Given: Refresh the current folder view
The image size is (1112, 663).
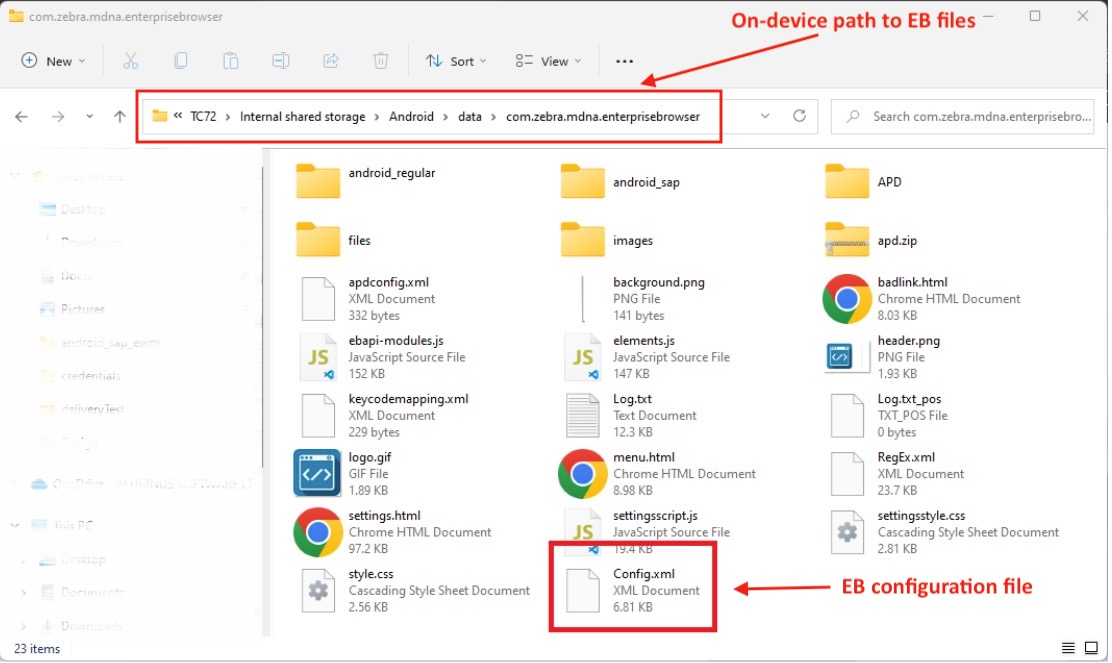Looking at the screenshot, I should click(x=799, y=116).
